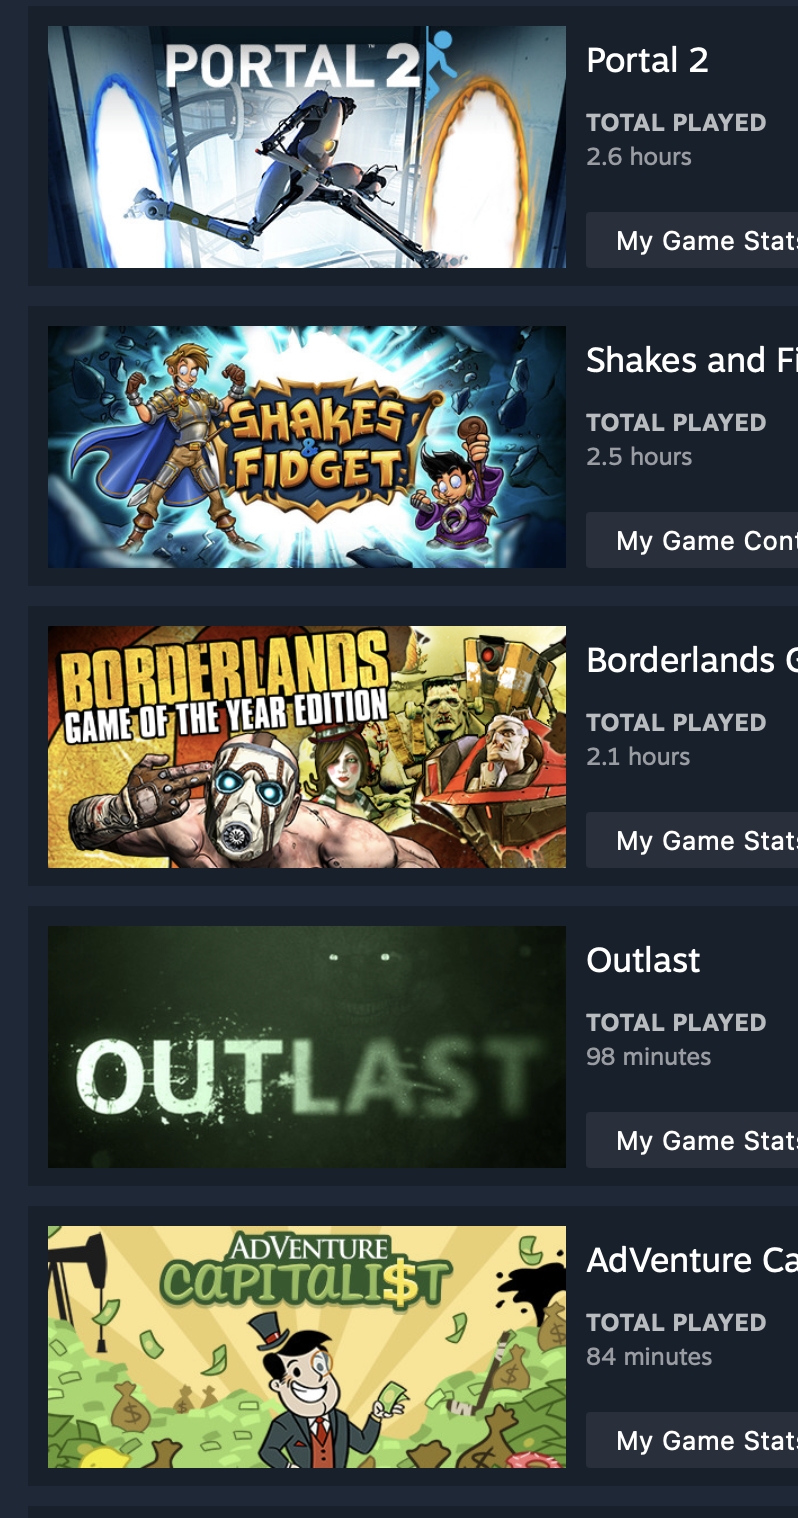Screen dimensions: 798x1518
Task: Open the Outlast banner image
Action: click(x=307, y=1047)
